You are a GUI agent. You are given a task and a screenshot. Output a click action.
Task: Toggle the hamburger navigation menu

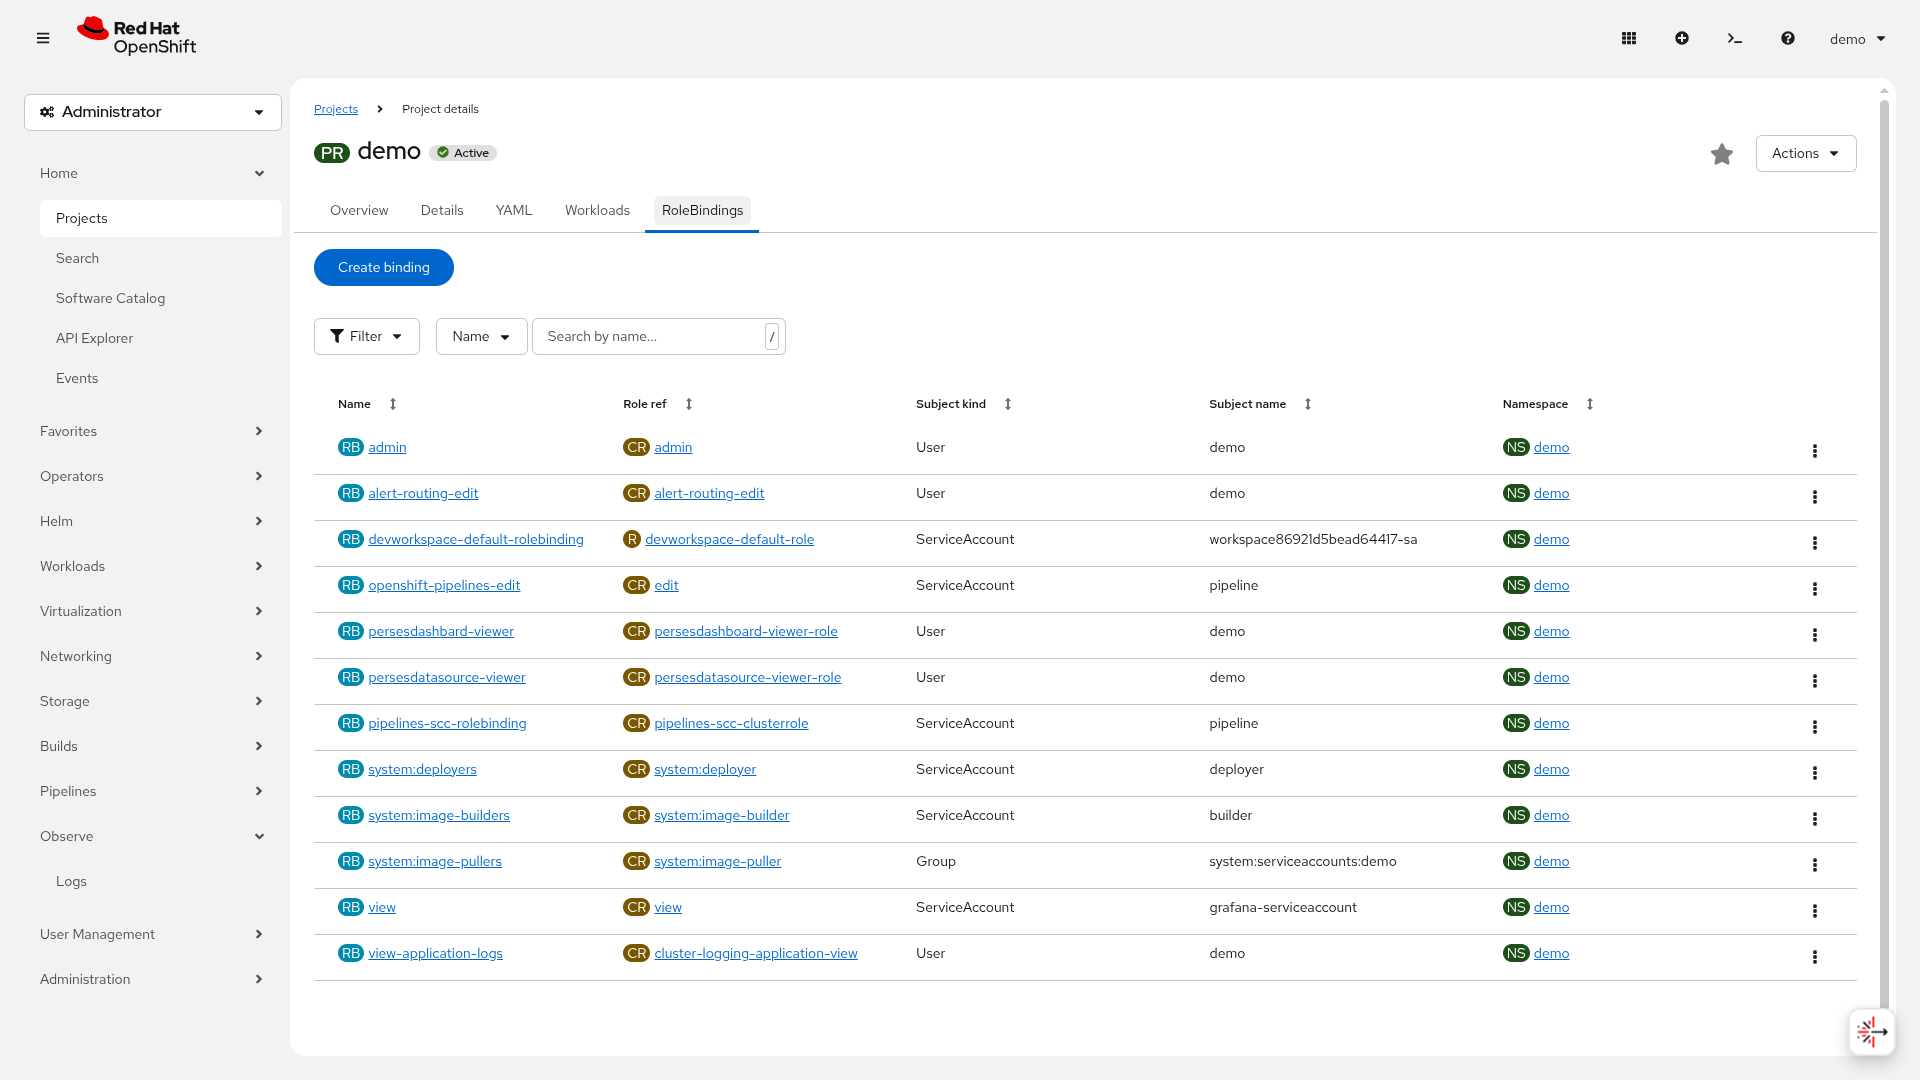[43, 38]
